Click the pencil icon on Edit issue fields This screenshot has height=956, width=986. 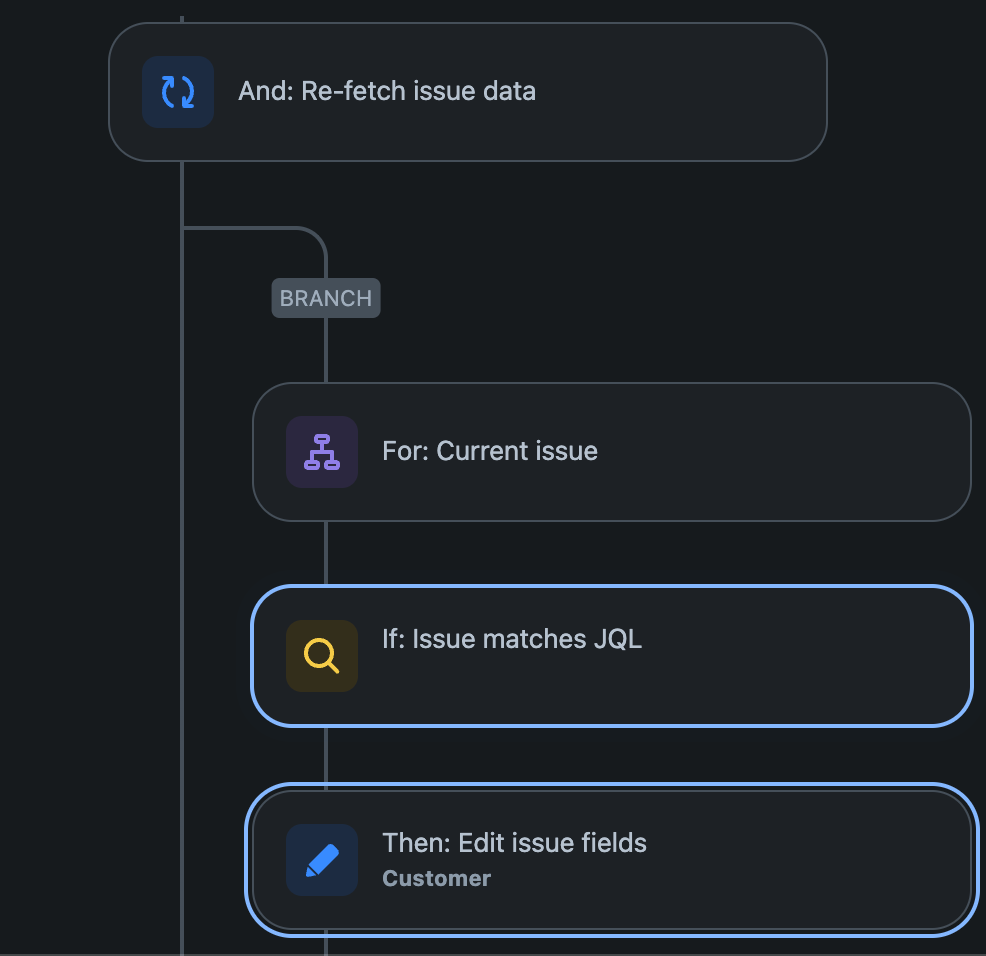pyautogui.click(x=322, y=860)
